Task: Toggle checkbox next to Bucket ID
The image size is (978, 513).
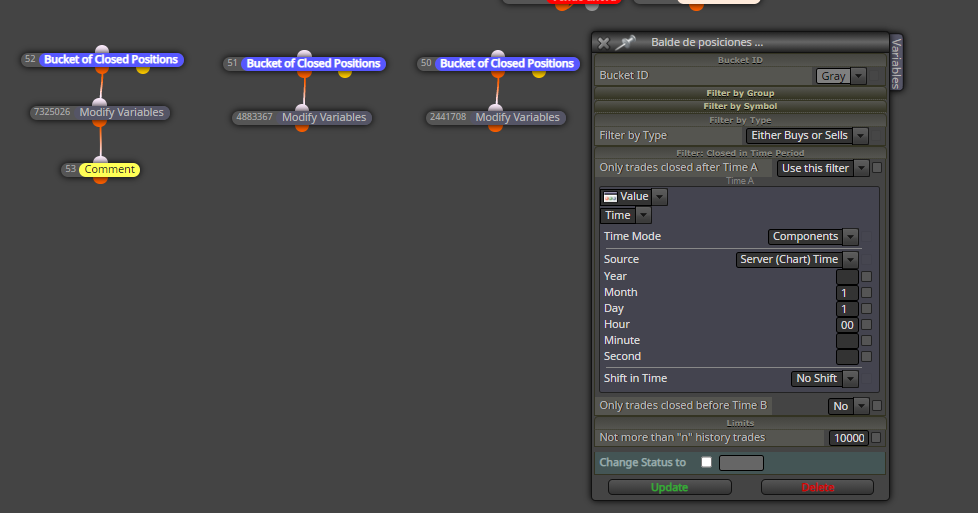Action: tap(876, 76)
